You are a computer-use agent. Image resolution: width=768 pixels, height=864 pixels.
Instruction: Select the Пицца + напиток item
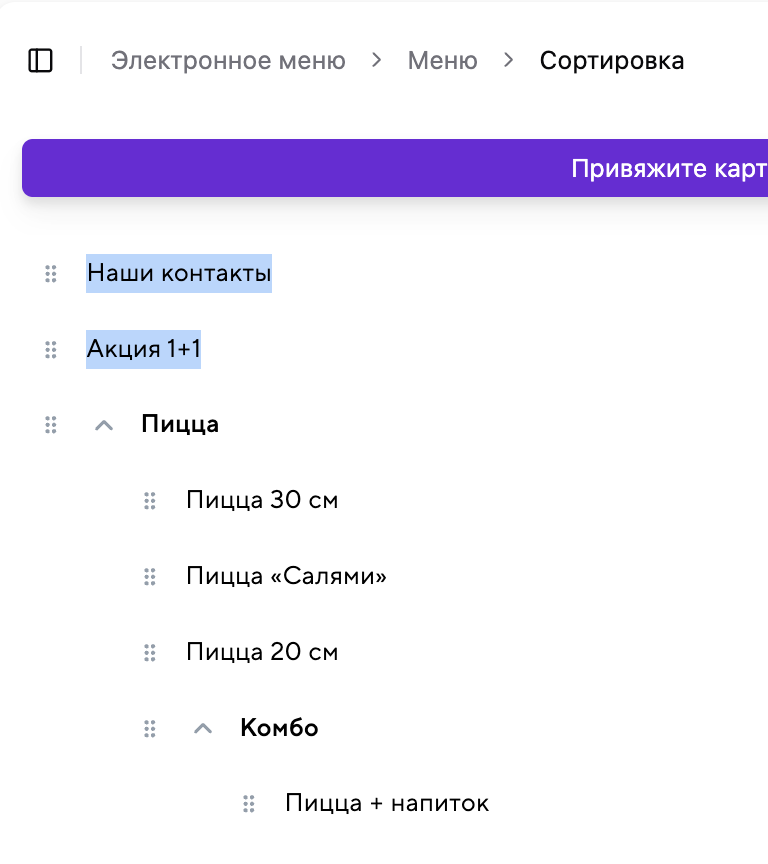tap(387, 803)
